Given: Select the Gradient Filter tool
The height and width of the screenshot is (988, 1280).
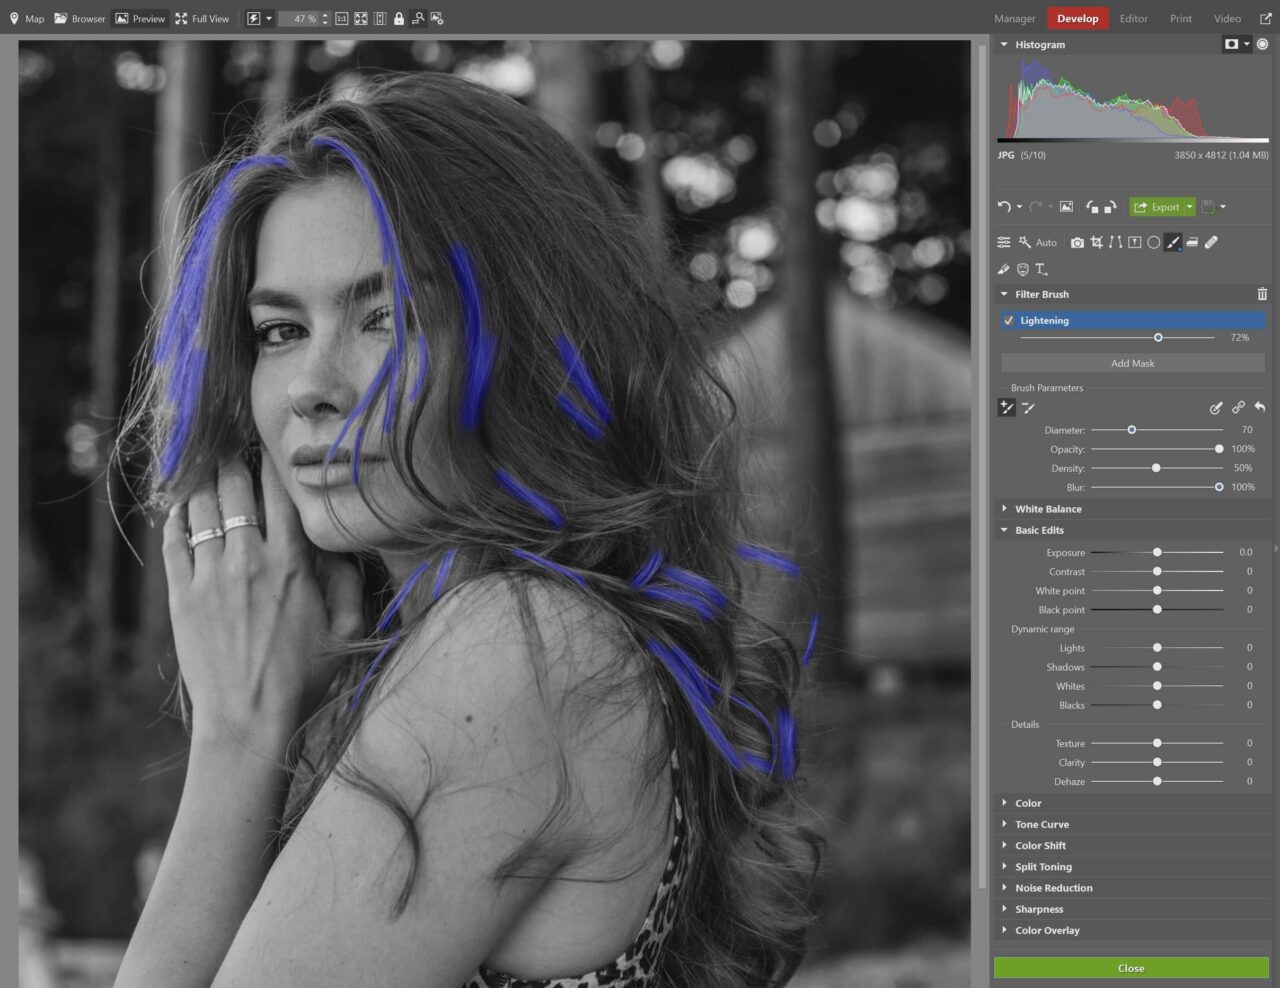Looking at the screenshot, I should pyautogui.click(x=1135, y=242).
